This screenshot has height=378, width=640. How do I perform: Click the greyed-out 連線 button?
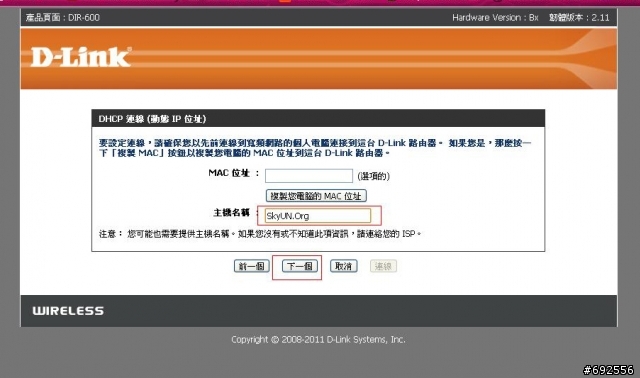(383, 266)
